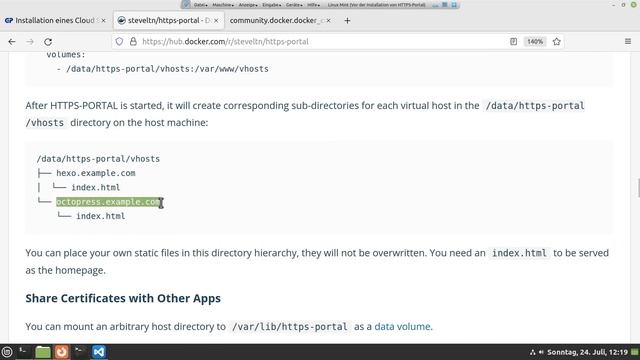Click the Firefox icon in the taskbar
The height and width of the screenshot is (360, 640).
pos(62,352)
